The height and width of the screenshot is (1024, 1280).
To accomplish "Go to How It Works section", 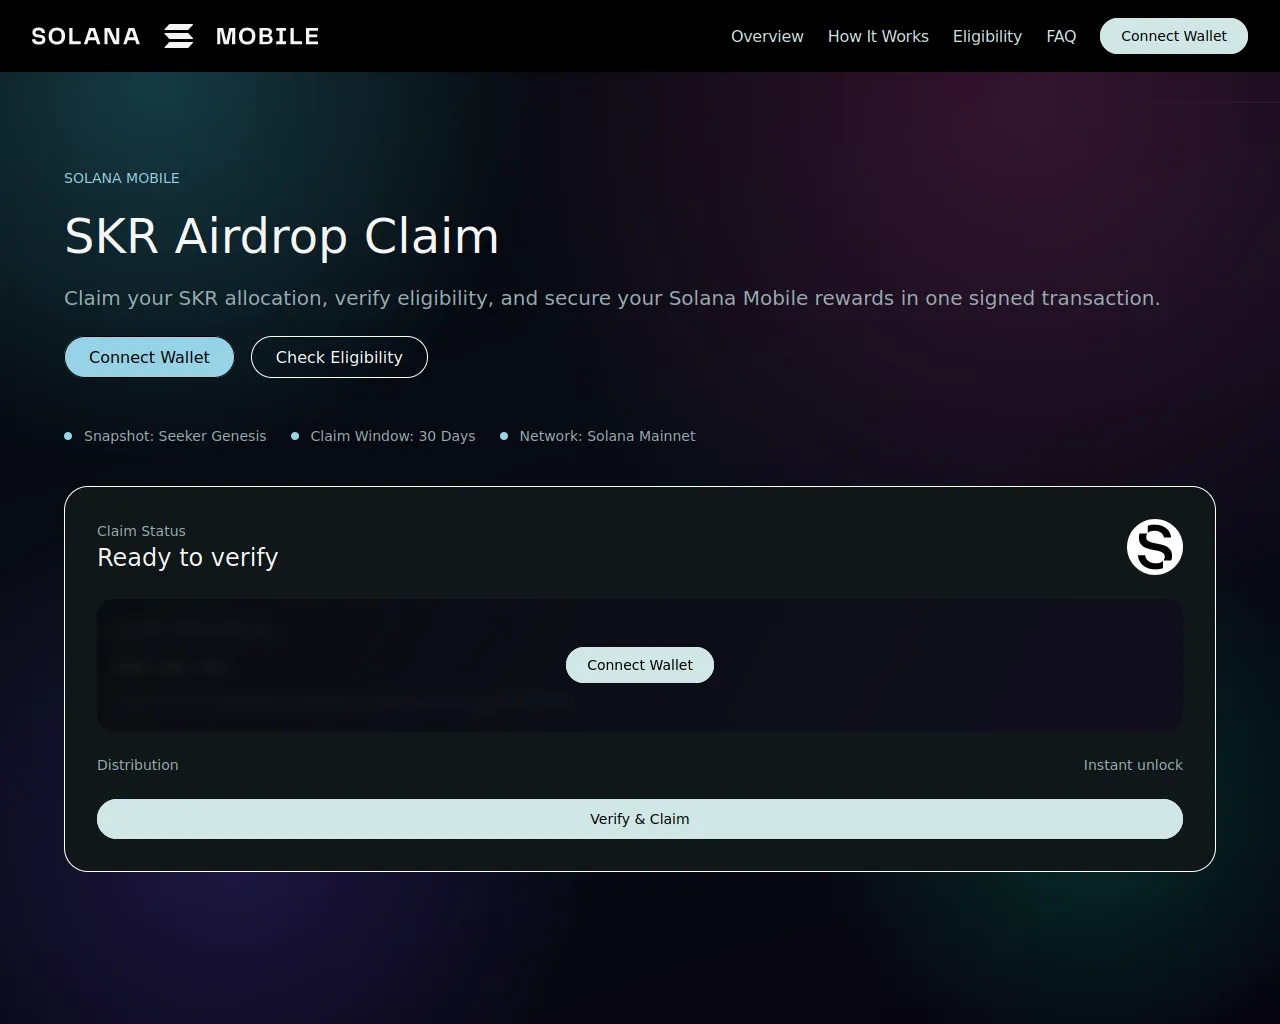I will pos(878,36).
